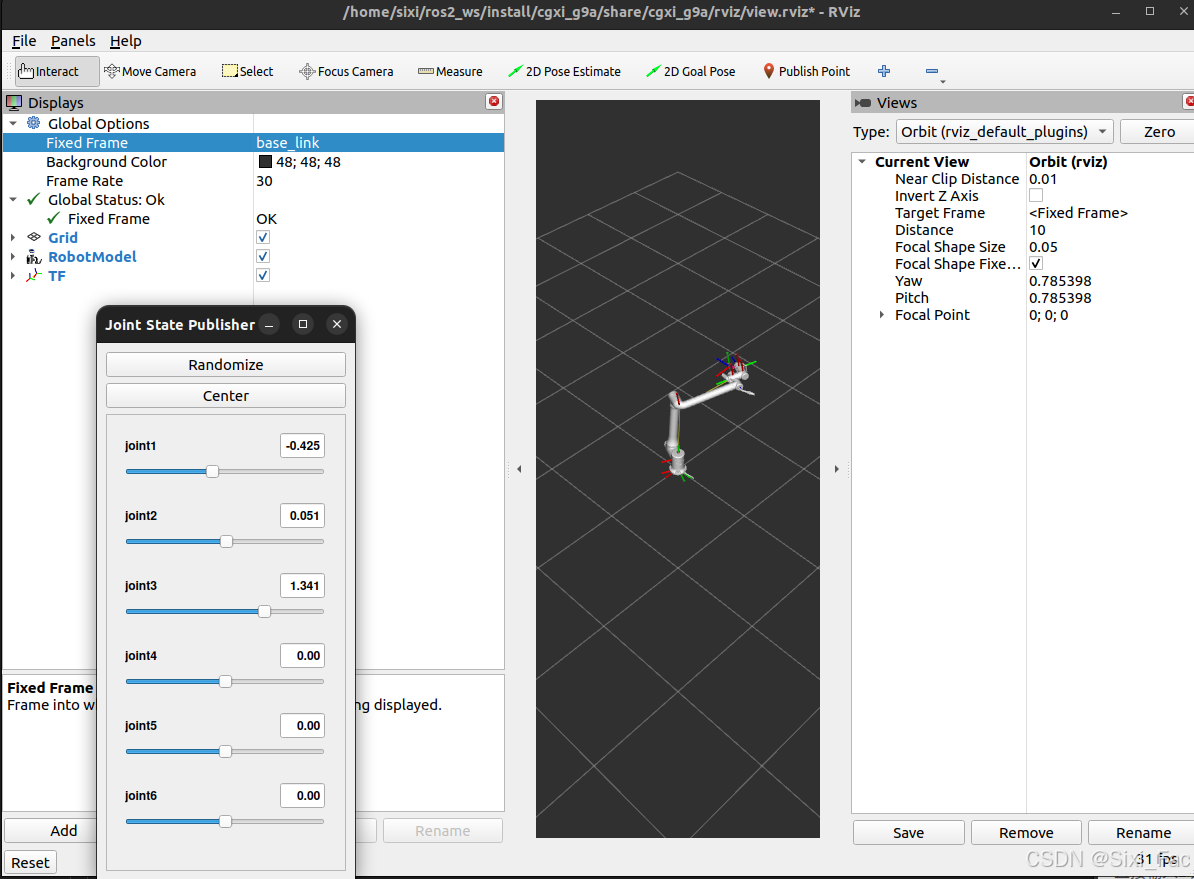Click the Add display button
This screenshot has height=879, width=1194.
52,830
